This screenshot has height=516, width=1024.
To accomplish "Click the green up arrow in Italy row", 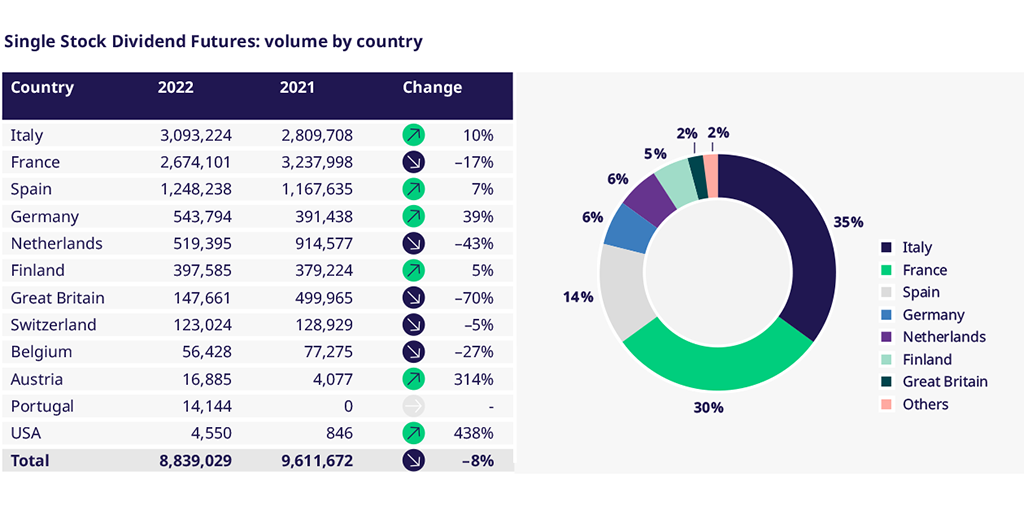I will [414, 135].
